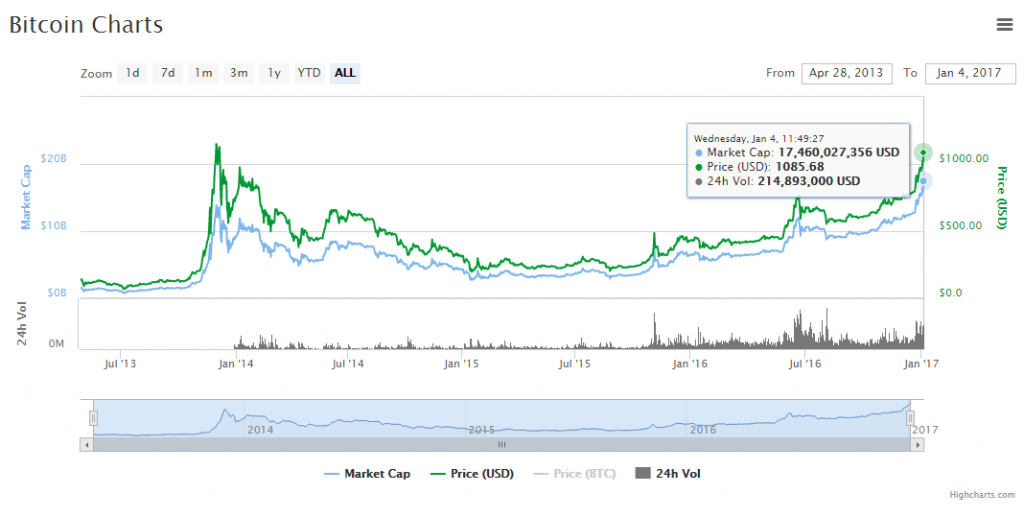Click the Jan '14 axis label
Screen dimensions: 1024x517
(236, 364)
